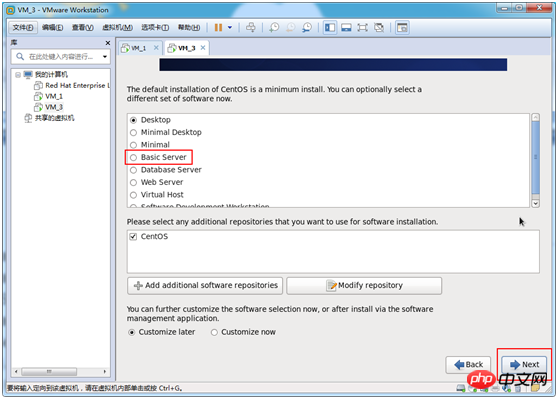Select the My Computer (我的计算机) tree node
This screenshot has width=558, height=399.
[51, 74]
